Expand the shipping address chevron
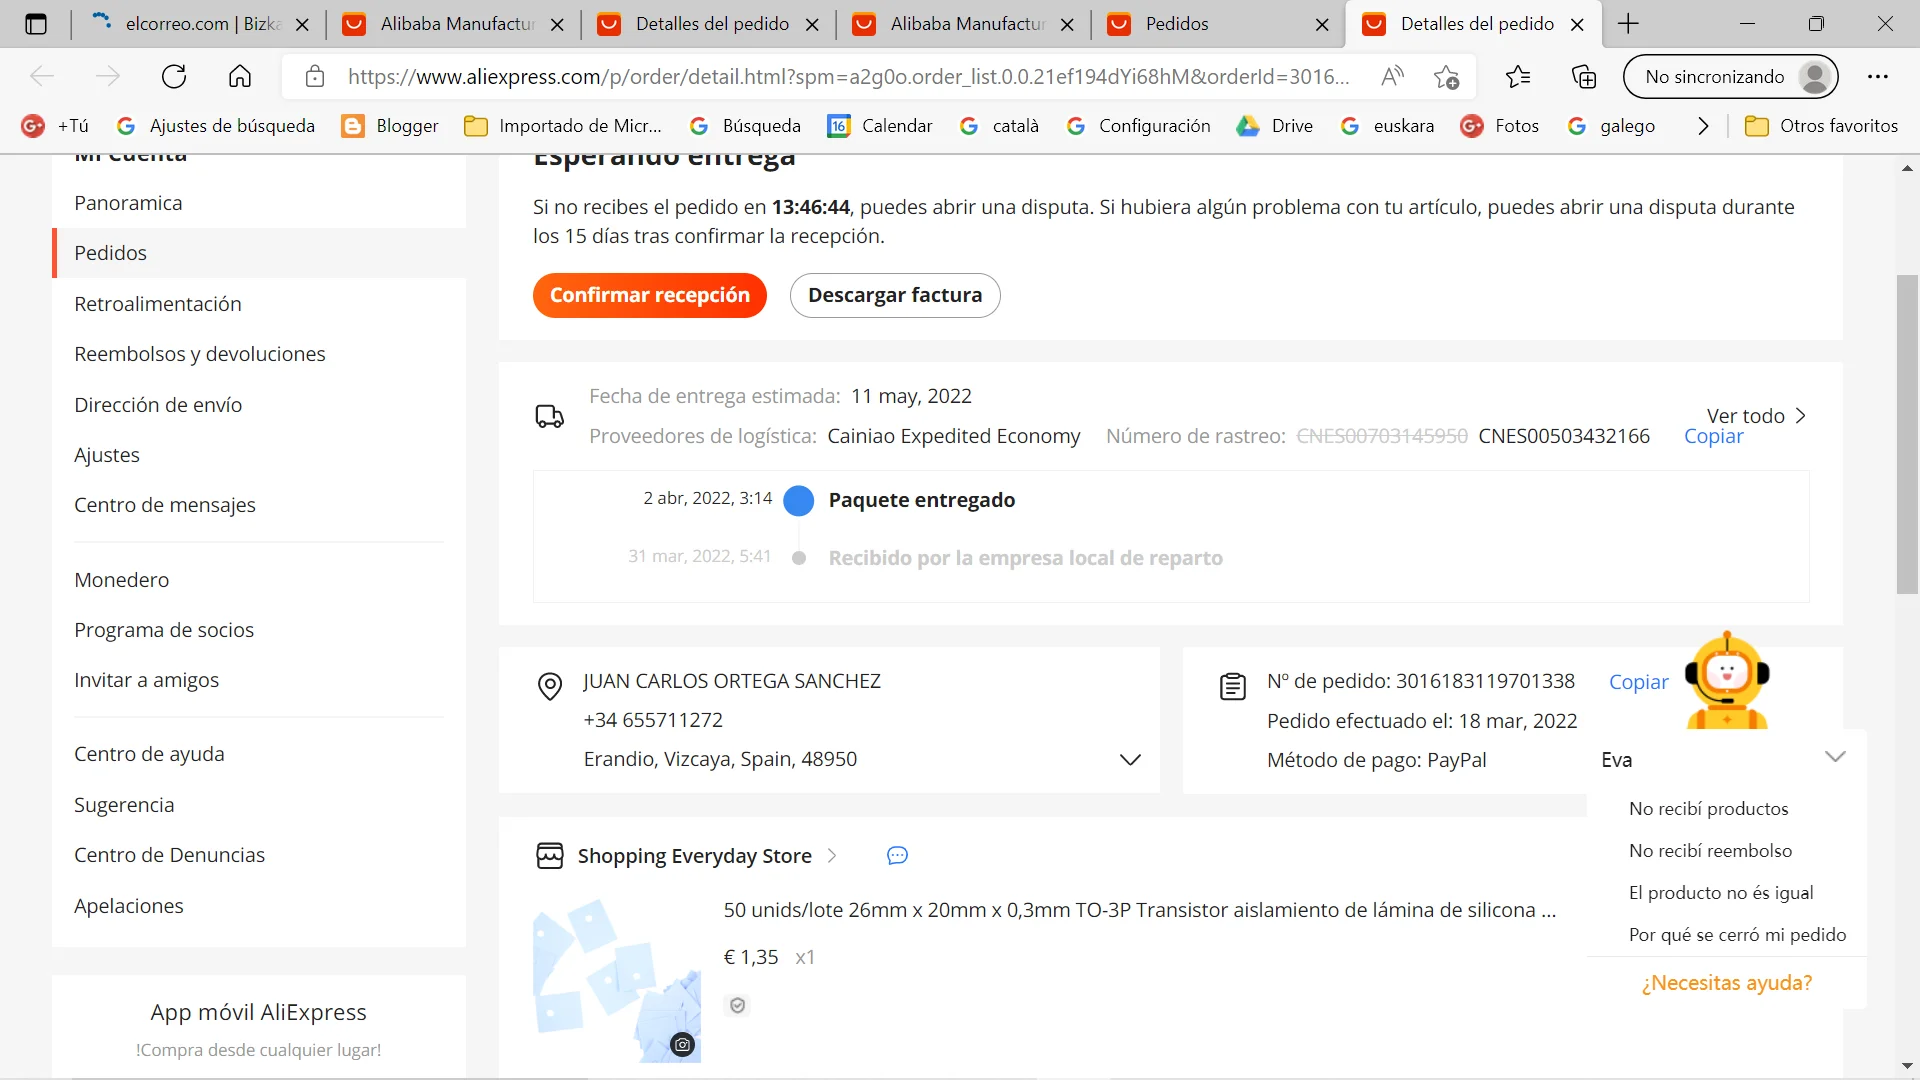The width and height of the screenshot is (1920, 1080). [1130, 760]
